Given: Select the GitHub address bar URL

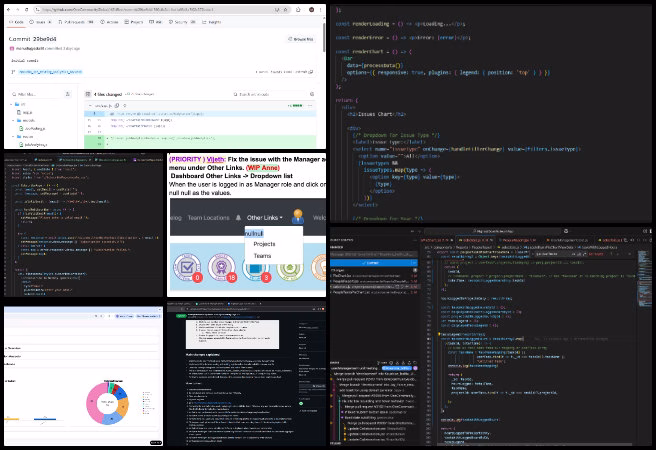Looking at the screenshot, I should point(128,9).
